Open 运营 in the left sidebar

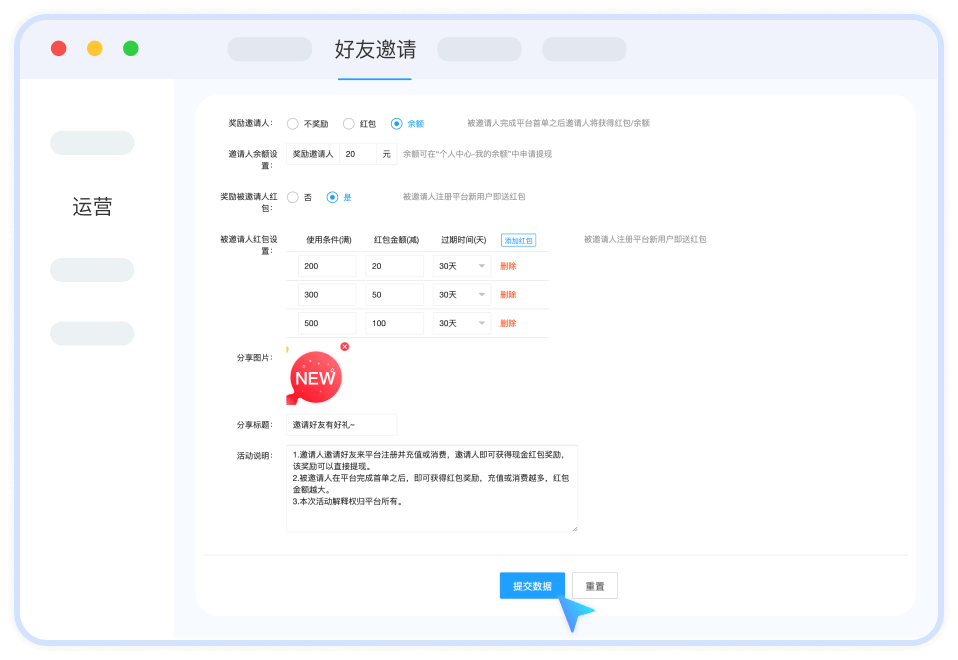point(92,207)
